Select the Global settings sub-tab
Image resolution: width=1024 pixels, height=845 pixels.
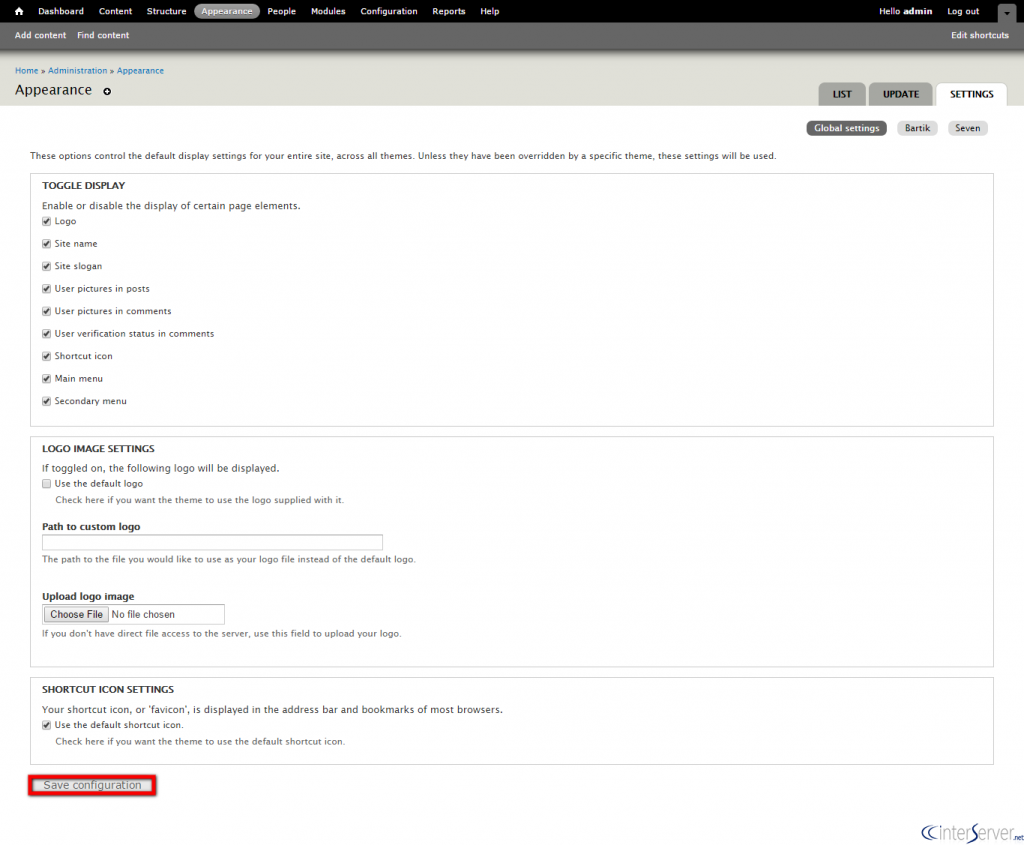(846, 128)
